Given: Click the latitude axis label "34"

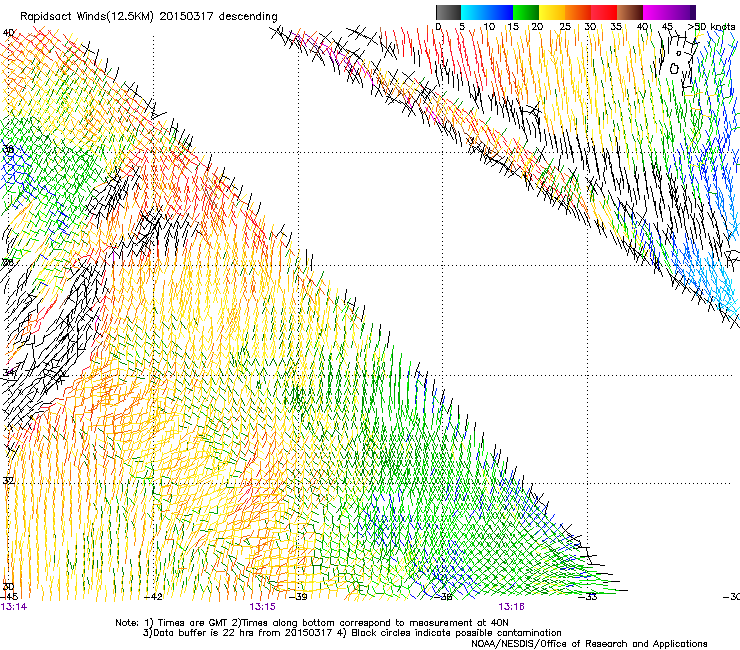Looking at the screenshot, I should click(8, 372).
